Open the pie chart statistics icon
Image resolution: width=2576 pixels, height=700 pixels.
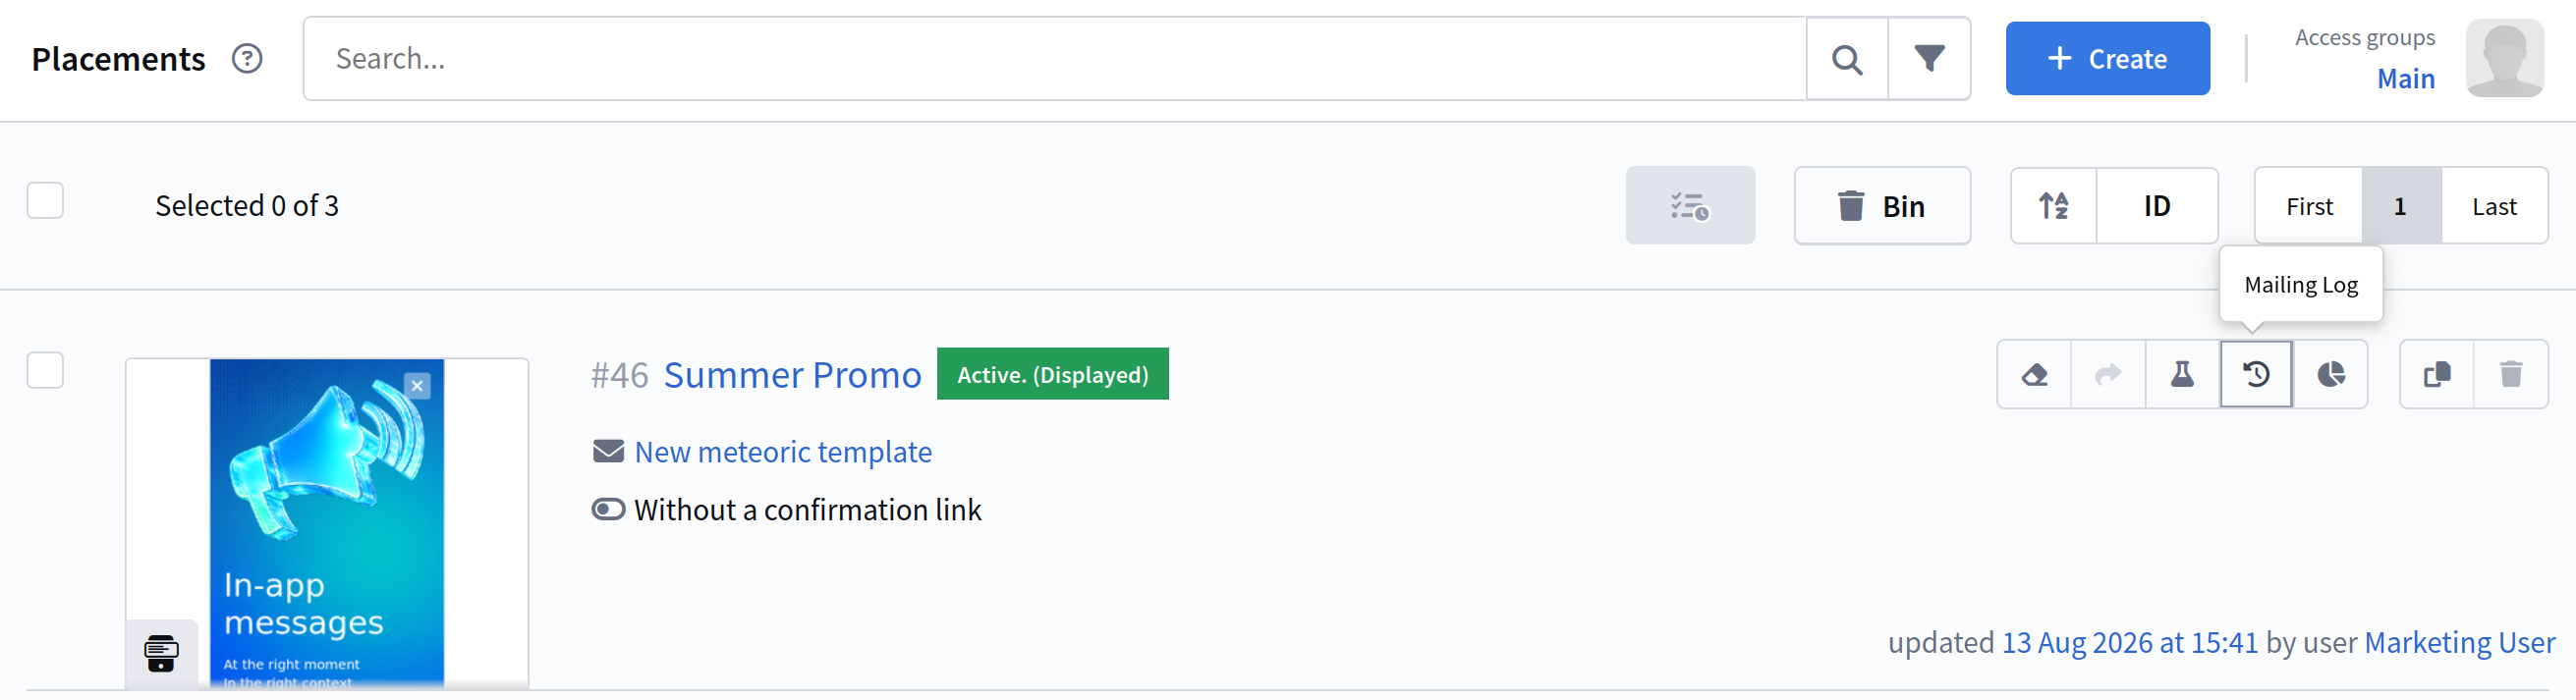click(x=2330, y=374)
